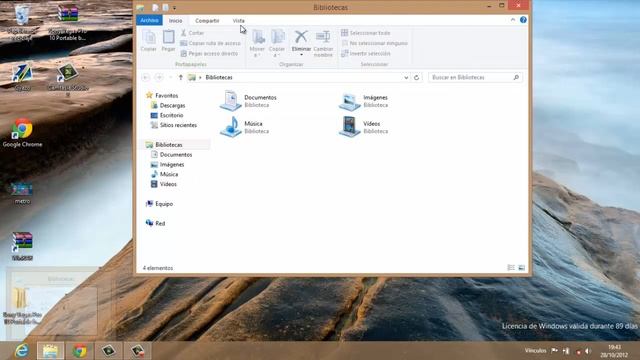Screen dimensions: 640x360
Task: Select Escritorio in the navigation pane
Action: (x=171, y=115)
